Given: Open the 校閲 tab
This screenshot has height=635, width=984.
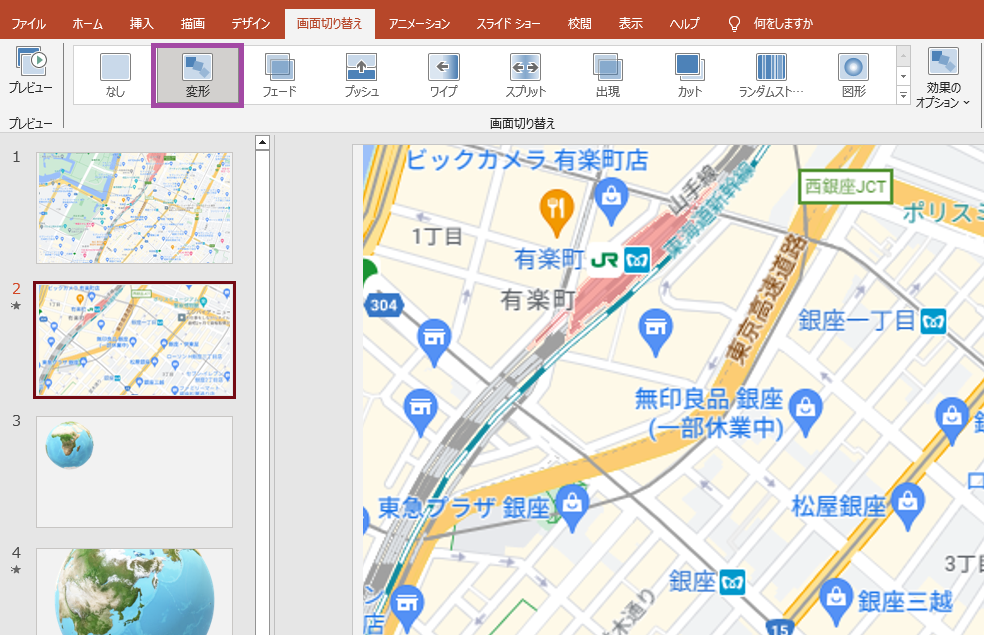Looking at the screenshot, I should coord(579,24).
